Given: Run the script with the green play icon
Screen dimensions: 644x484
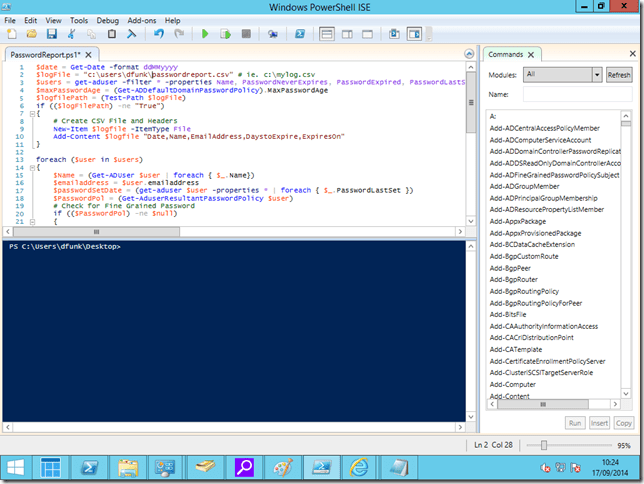Looking at the screenshot, I should (x=205, y=34).
